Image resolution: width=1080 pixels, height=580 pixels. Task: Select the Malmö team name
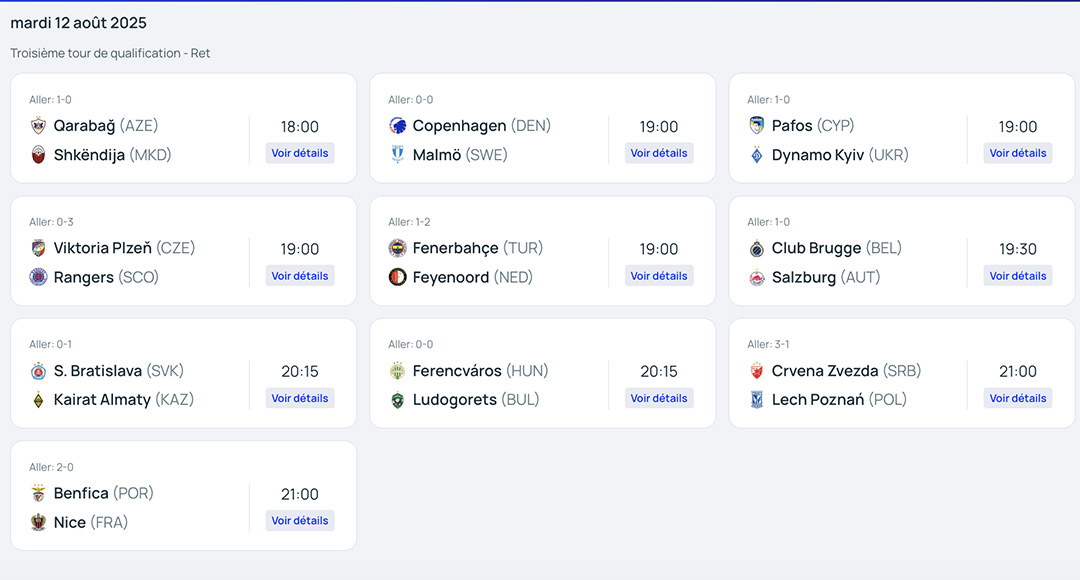click(436, 155)
